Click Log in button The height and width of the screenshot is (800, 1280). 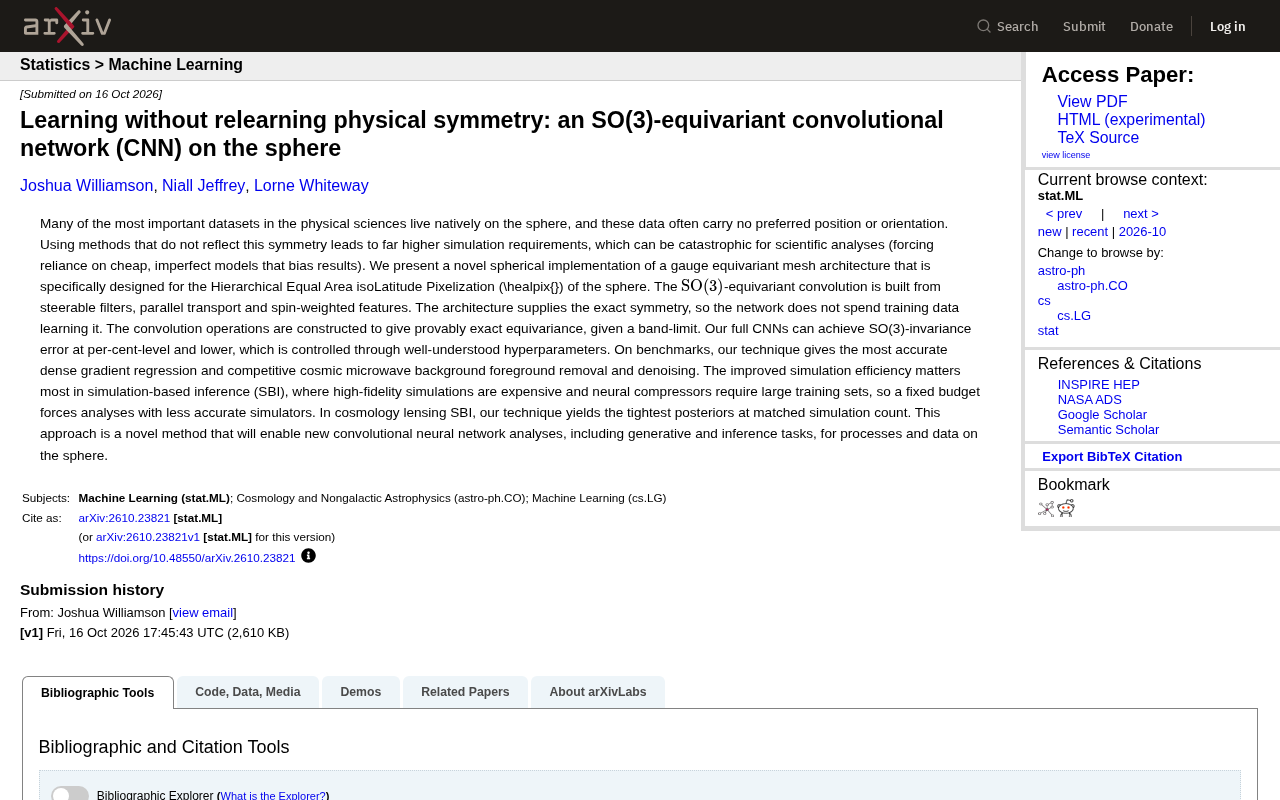coord(1228,26)
